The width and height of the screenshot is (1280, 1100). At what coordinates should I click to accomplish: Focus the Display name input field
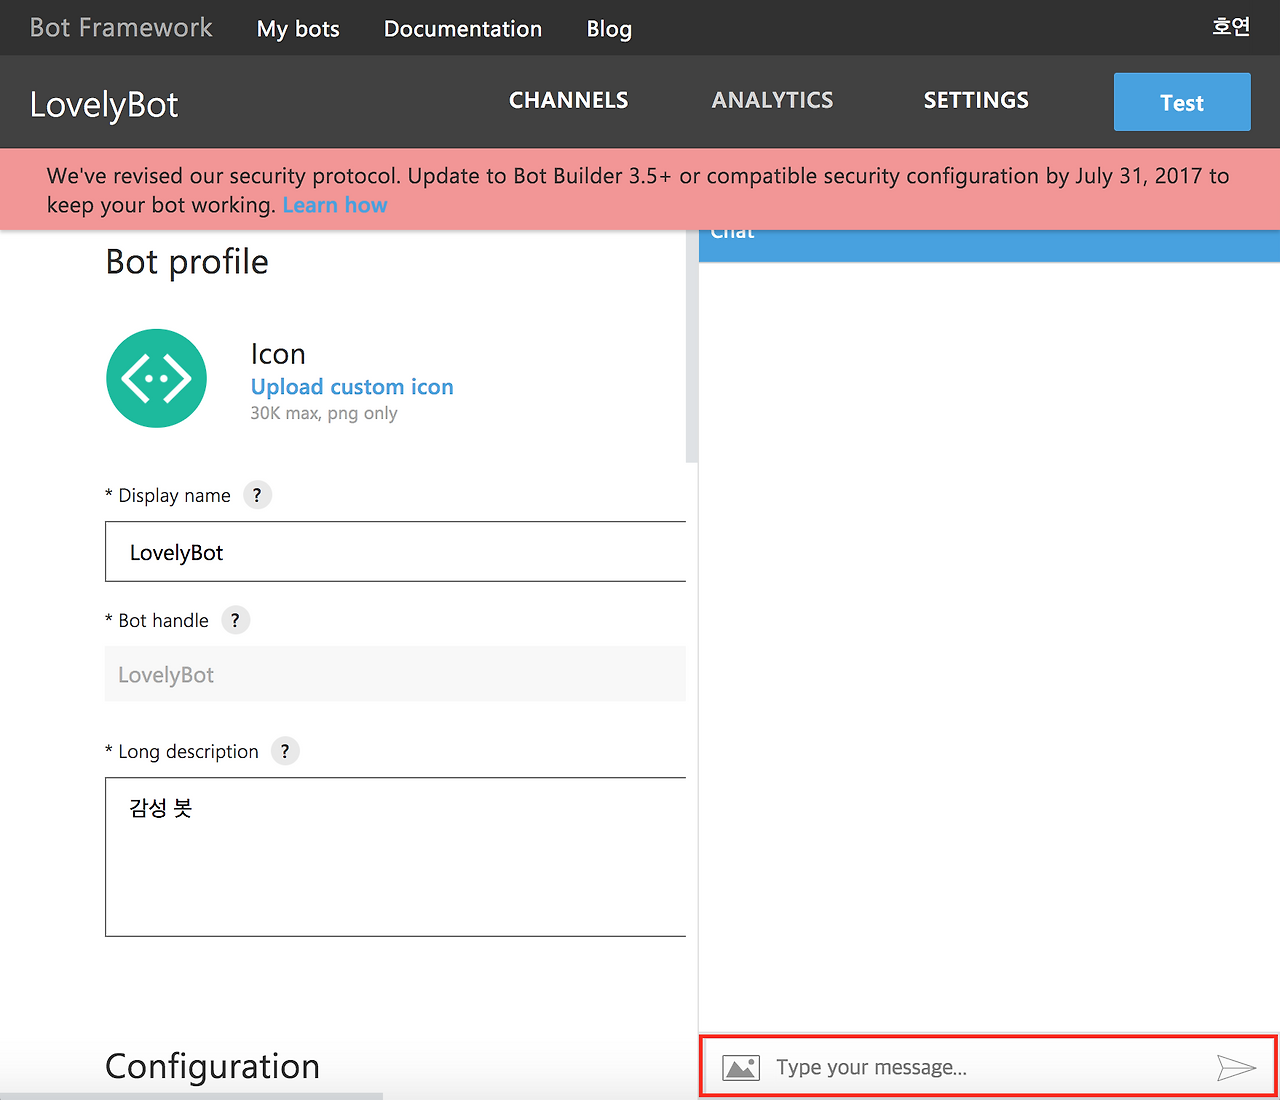[x=395, y=551]
